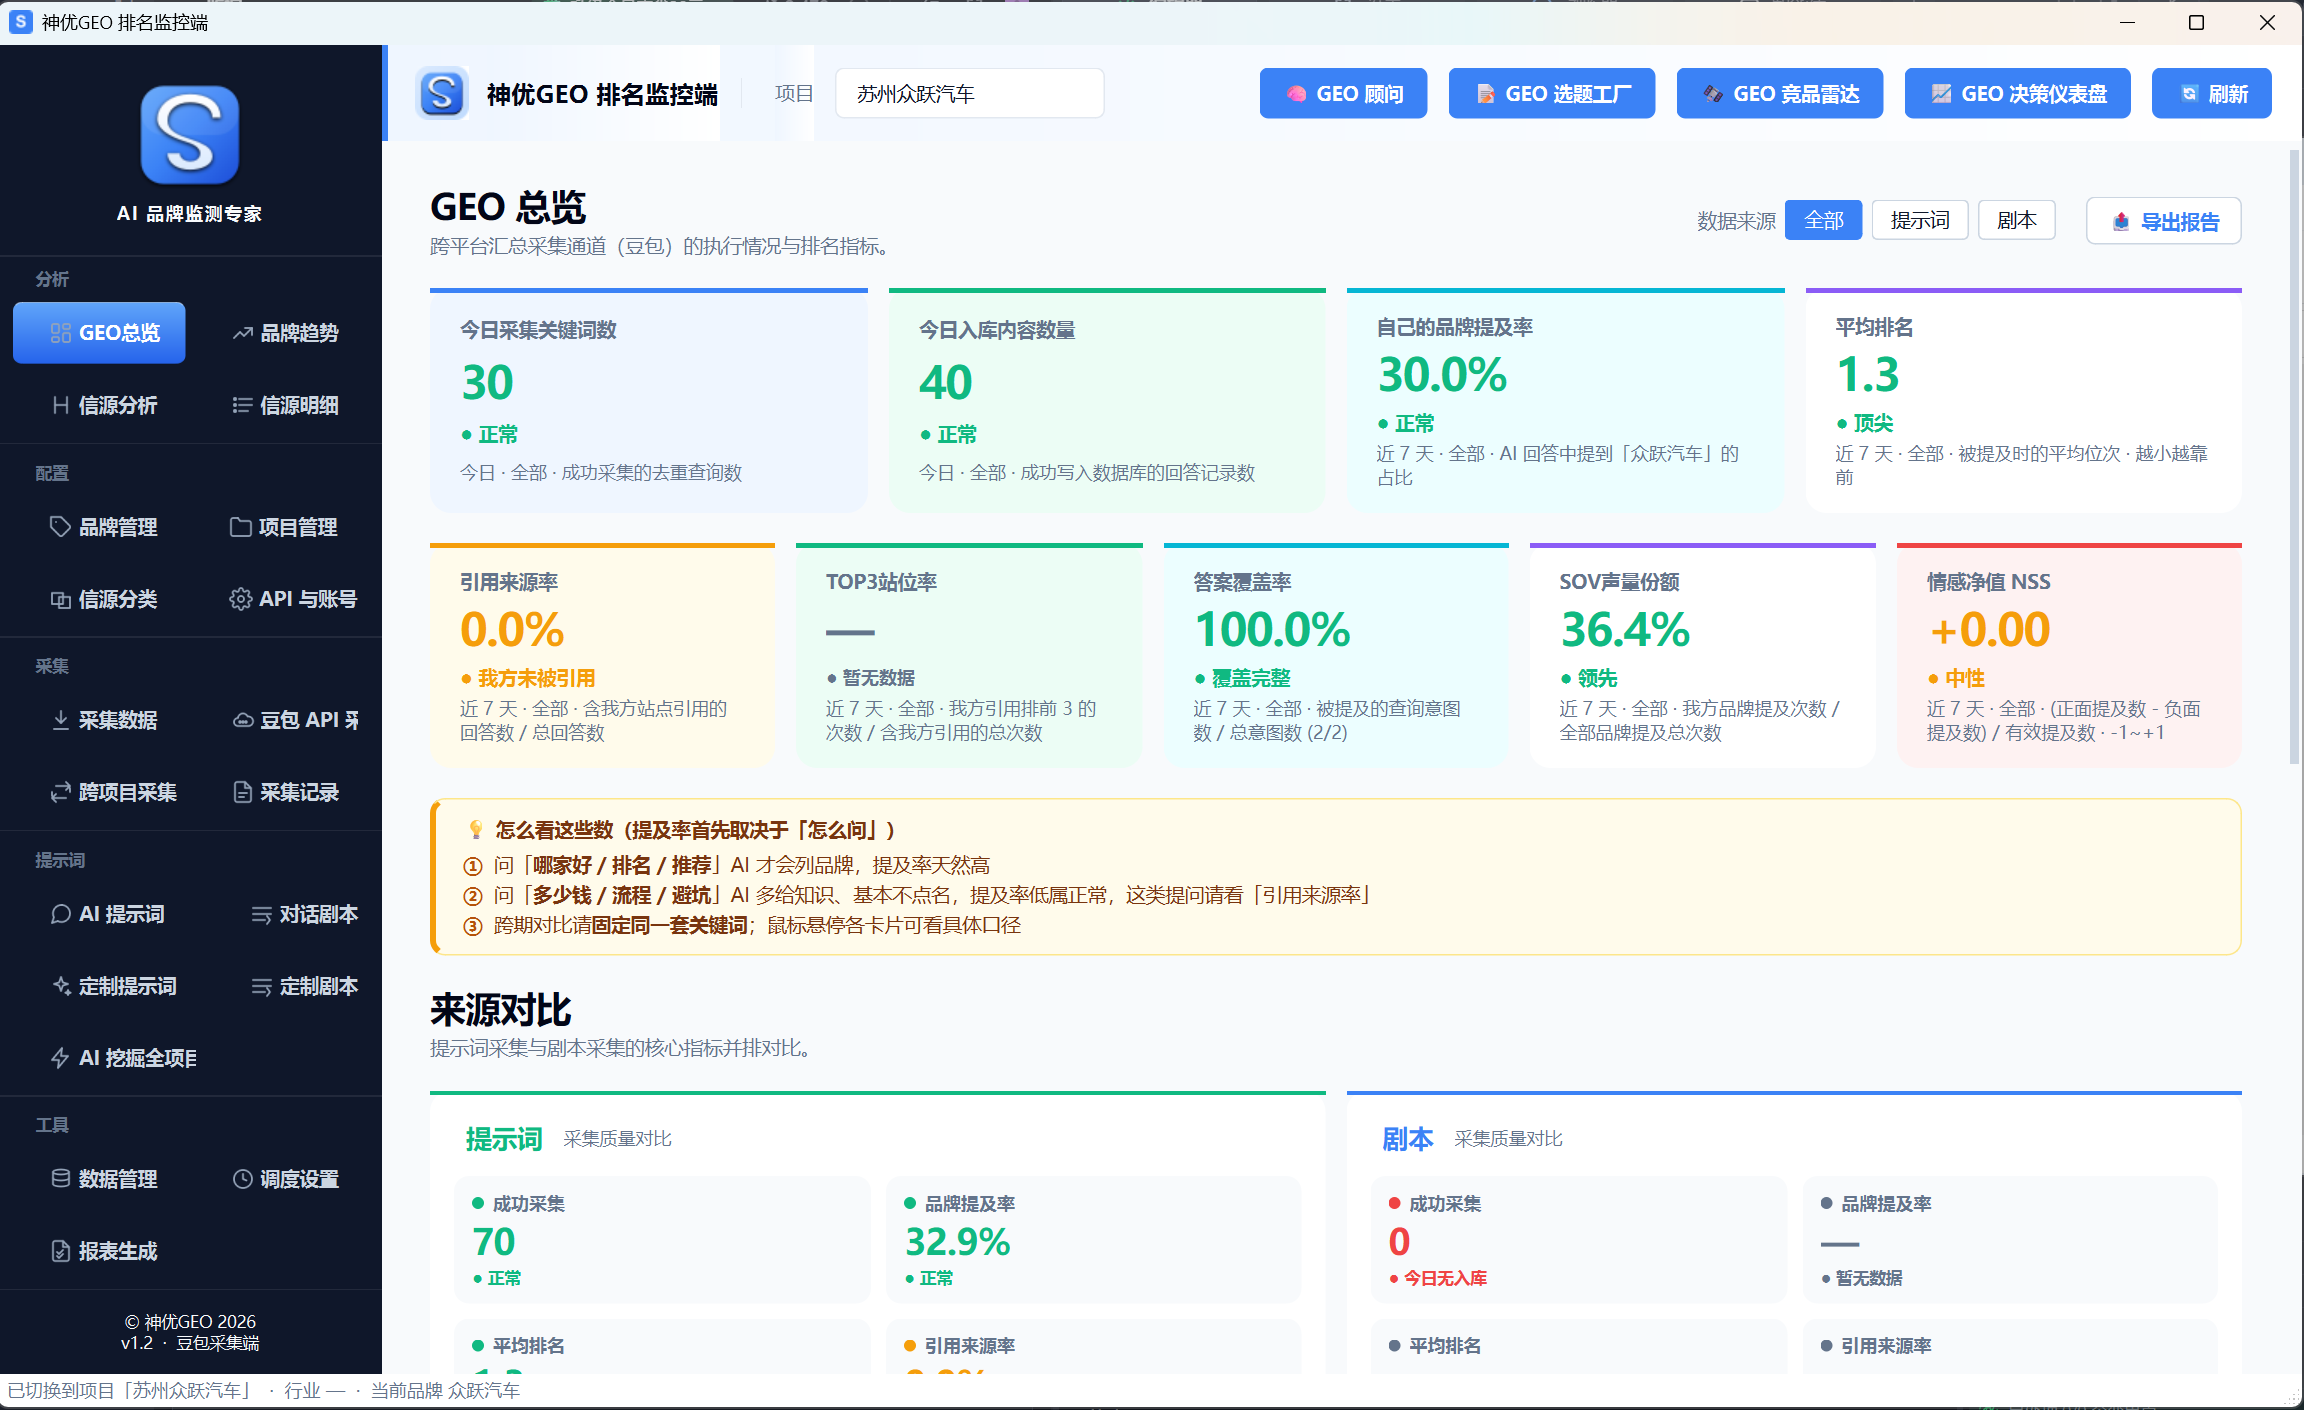Click the main content vertical scrollbar
The width and height of the screenshot is (2304, 1410).
click(2293, 458)
